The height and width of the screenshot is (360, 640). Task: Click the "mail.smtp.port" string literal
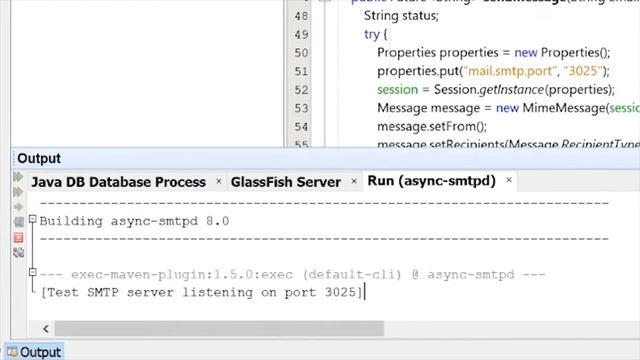coord(510,71)
